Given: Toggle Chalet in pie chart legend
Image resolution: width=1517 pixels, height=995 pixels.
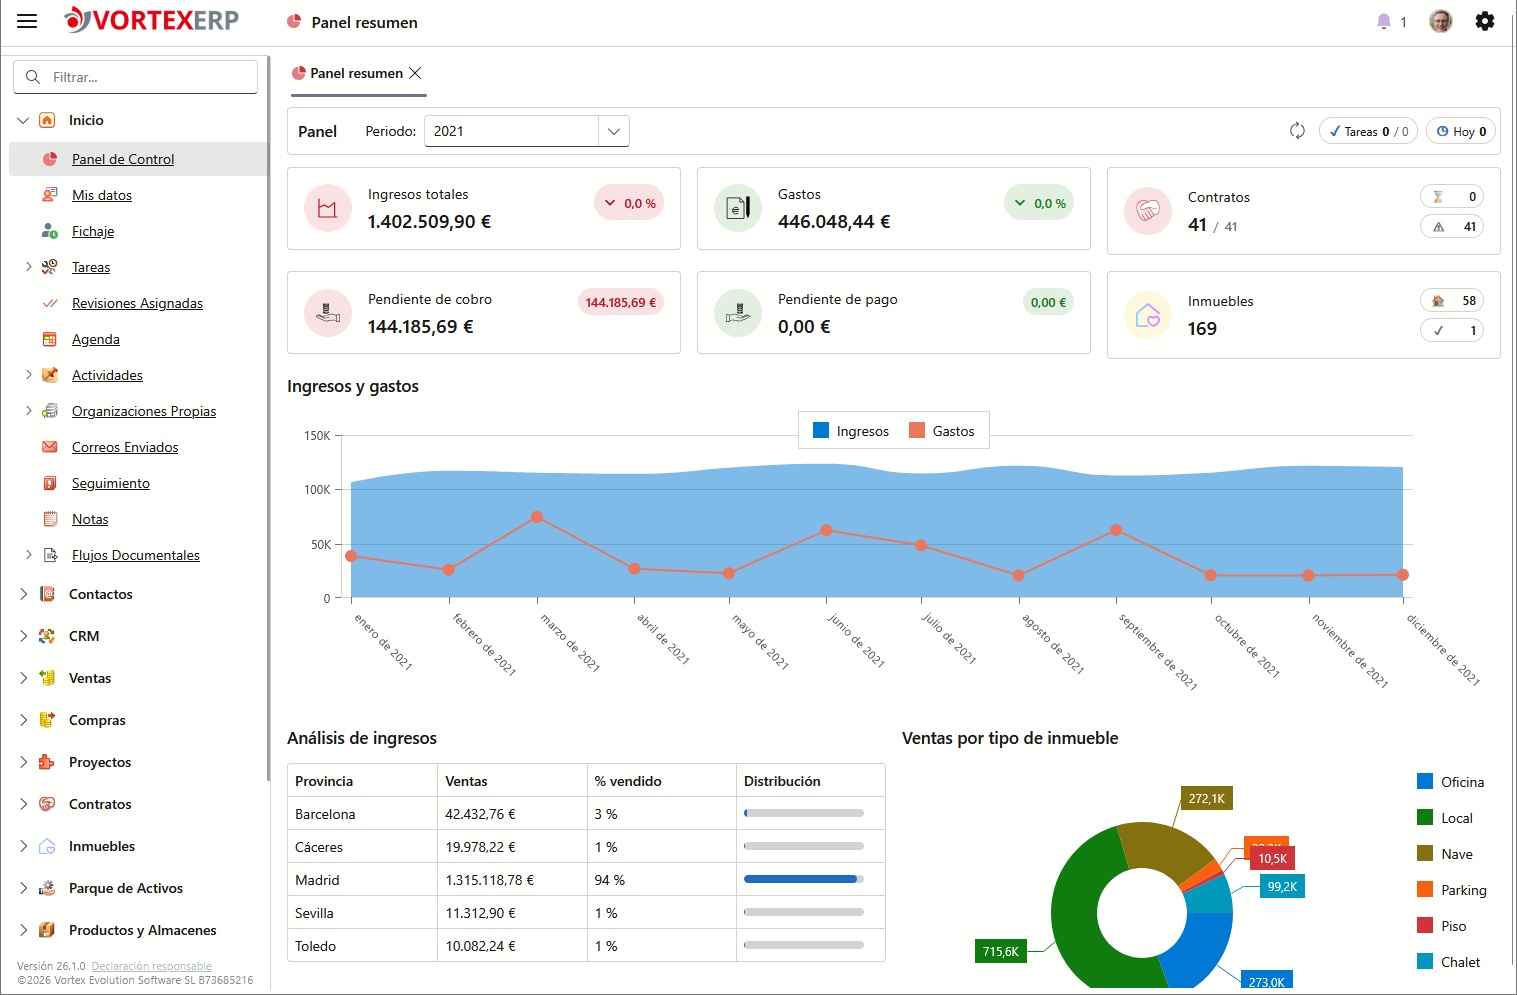Looking at the screenshot, I should click(1449, 962).
